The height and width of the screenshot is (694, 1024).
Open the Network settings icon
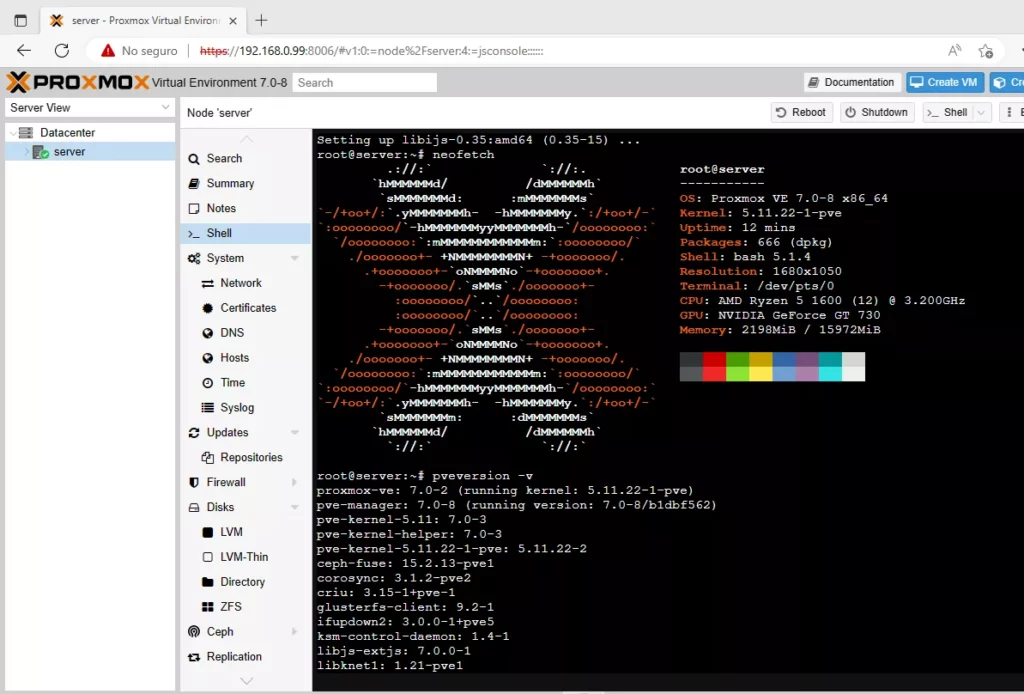tap(208, 284)
